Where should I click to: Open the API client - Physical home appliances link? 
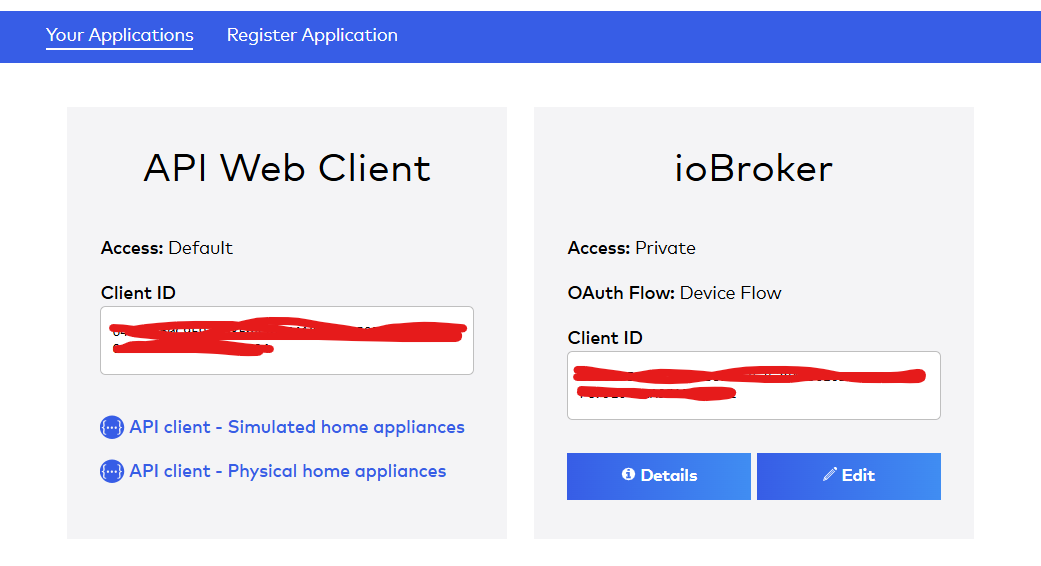(x=287, y=471)
